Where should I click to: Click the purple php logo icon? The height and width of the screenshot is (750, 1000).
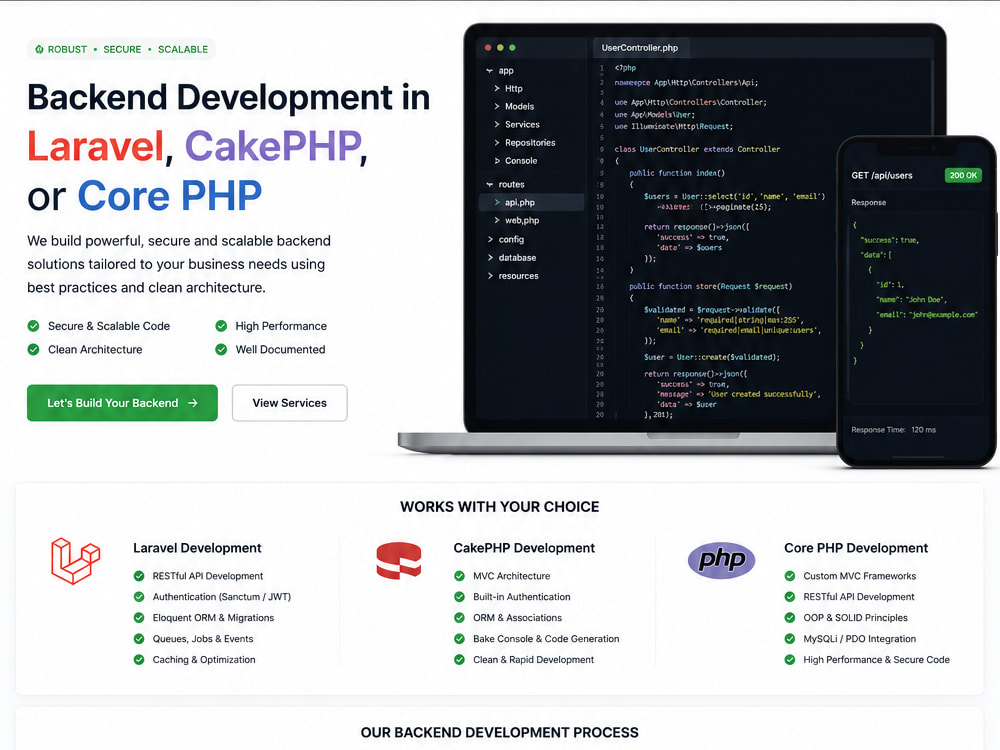coord(721,561)
